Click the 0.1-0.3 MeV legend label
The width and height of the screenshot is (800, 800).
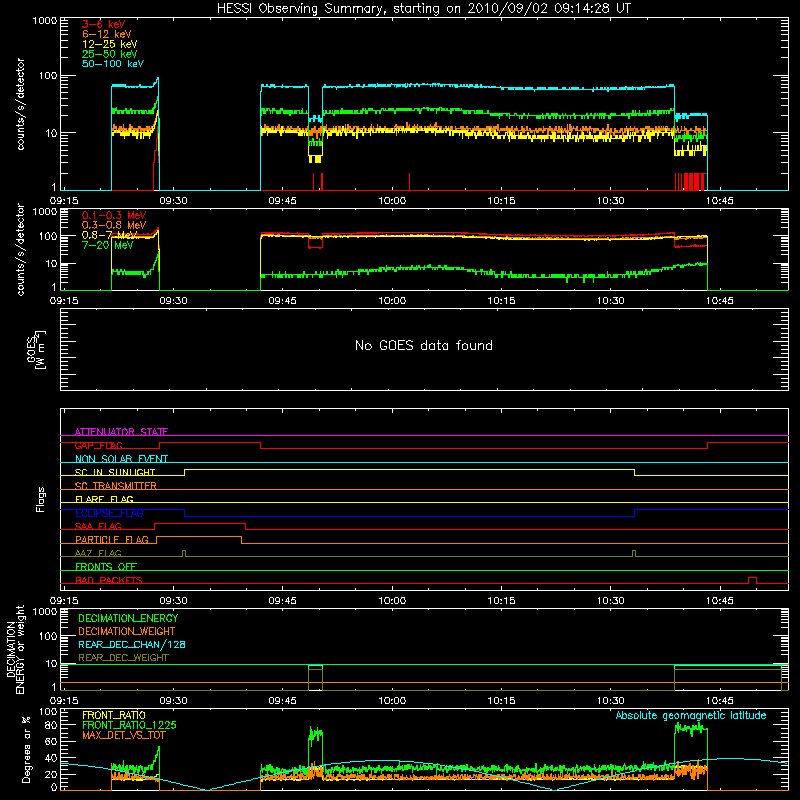(x=114, y=215)
